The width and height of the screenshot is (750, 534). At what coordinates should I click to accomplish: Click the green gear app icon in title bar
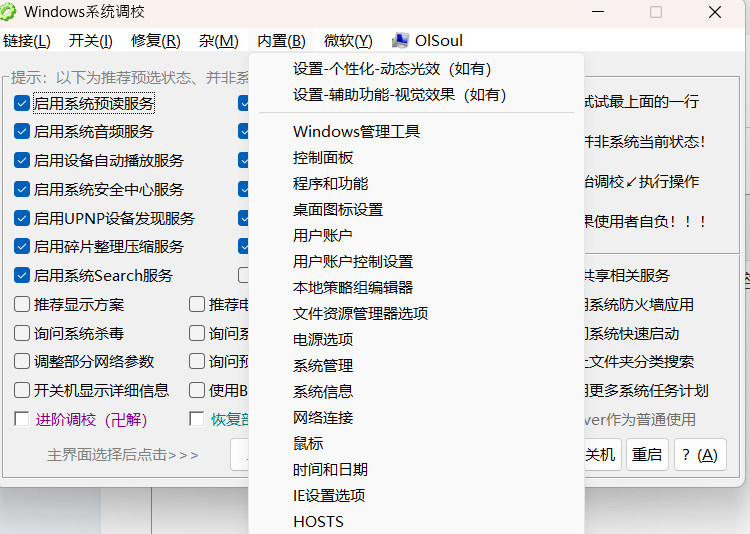click(x=8, y=11)
